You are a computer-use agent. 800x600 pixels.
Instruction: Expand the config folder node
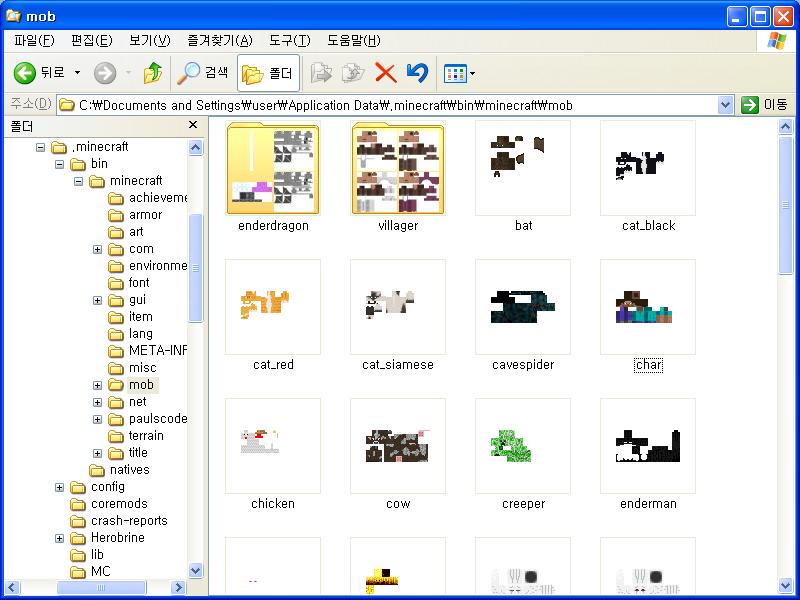[60, 487]
